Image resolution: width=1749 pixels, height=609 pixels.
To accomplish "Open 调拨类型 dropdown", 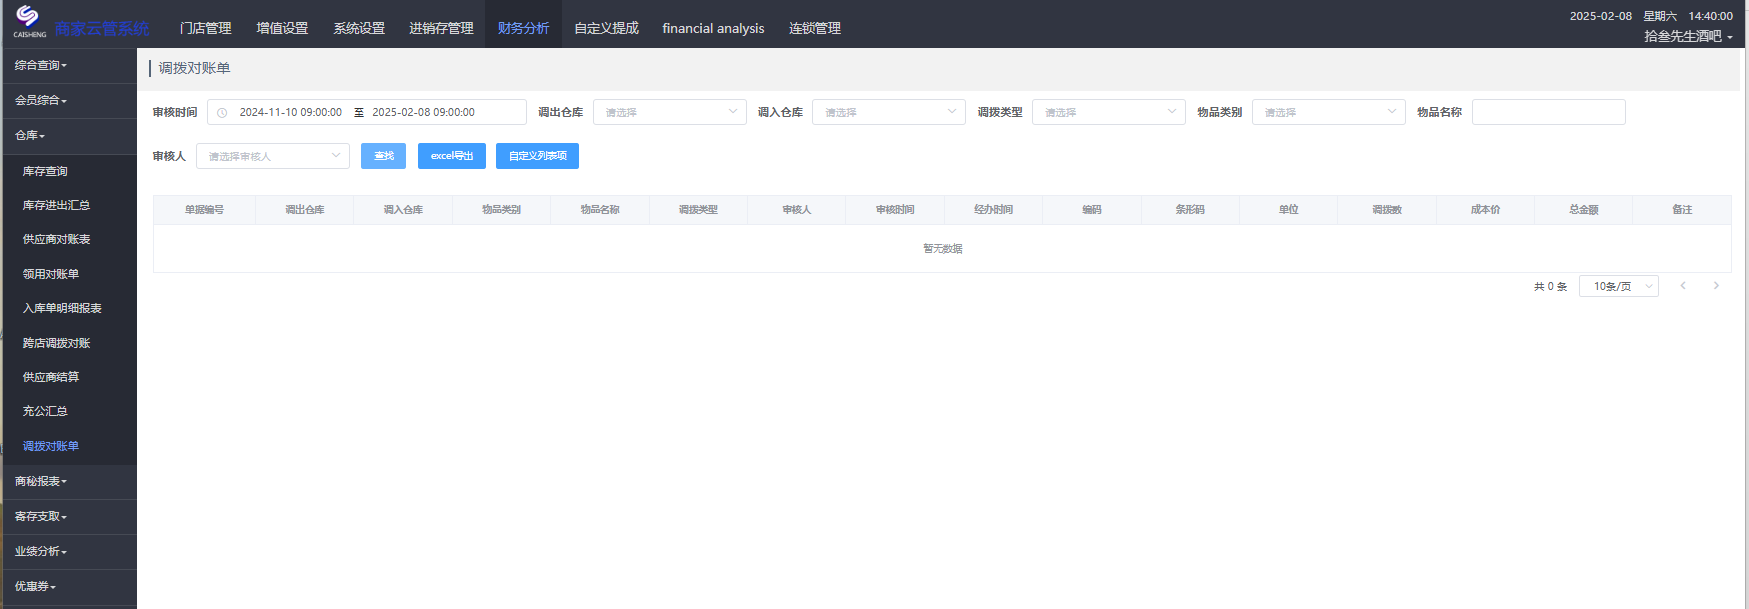I will 1109,112.
